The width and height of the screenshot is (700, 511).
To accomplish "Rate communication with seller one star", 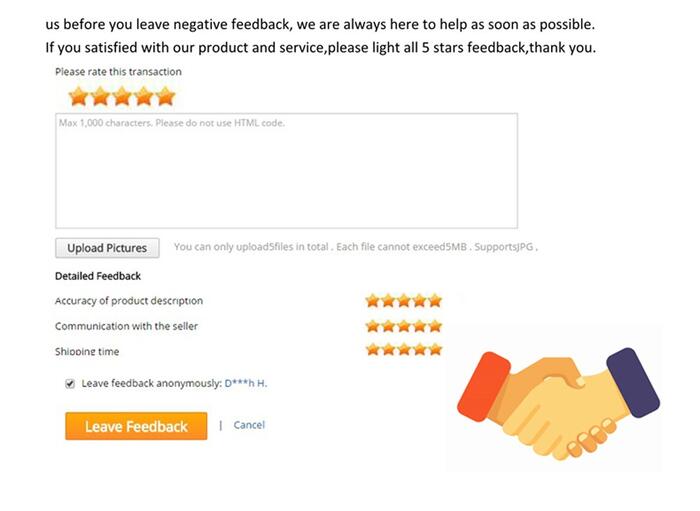I will coord(372,326).
